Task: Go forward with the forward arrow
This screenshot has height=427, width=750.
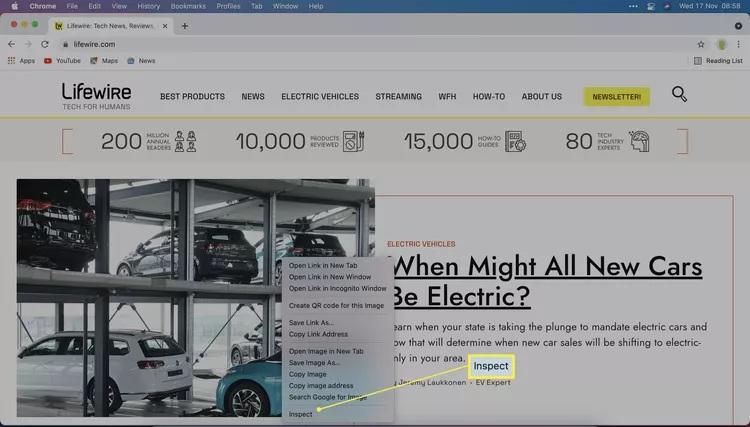Action: [28, 44]
